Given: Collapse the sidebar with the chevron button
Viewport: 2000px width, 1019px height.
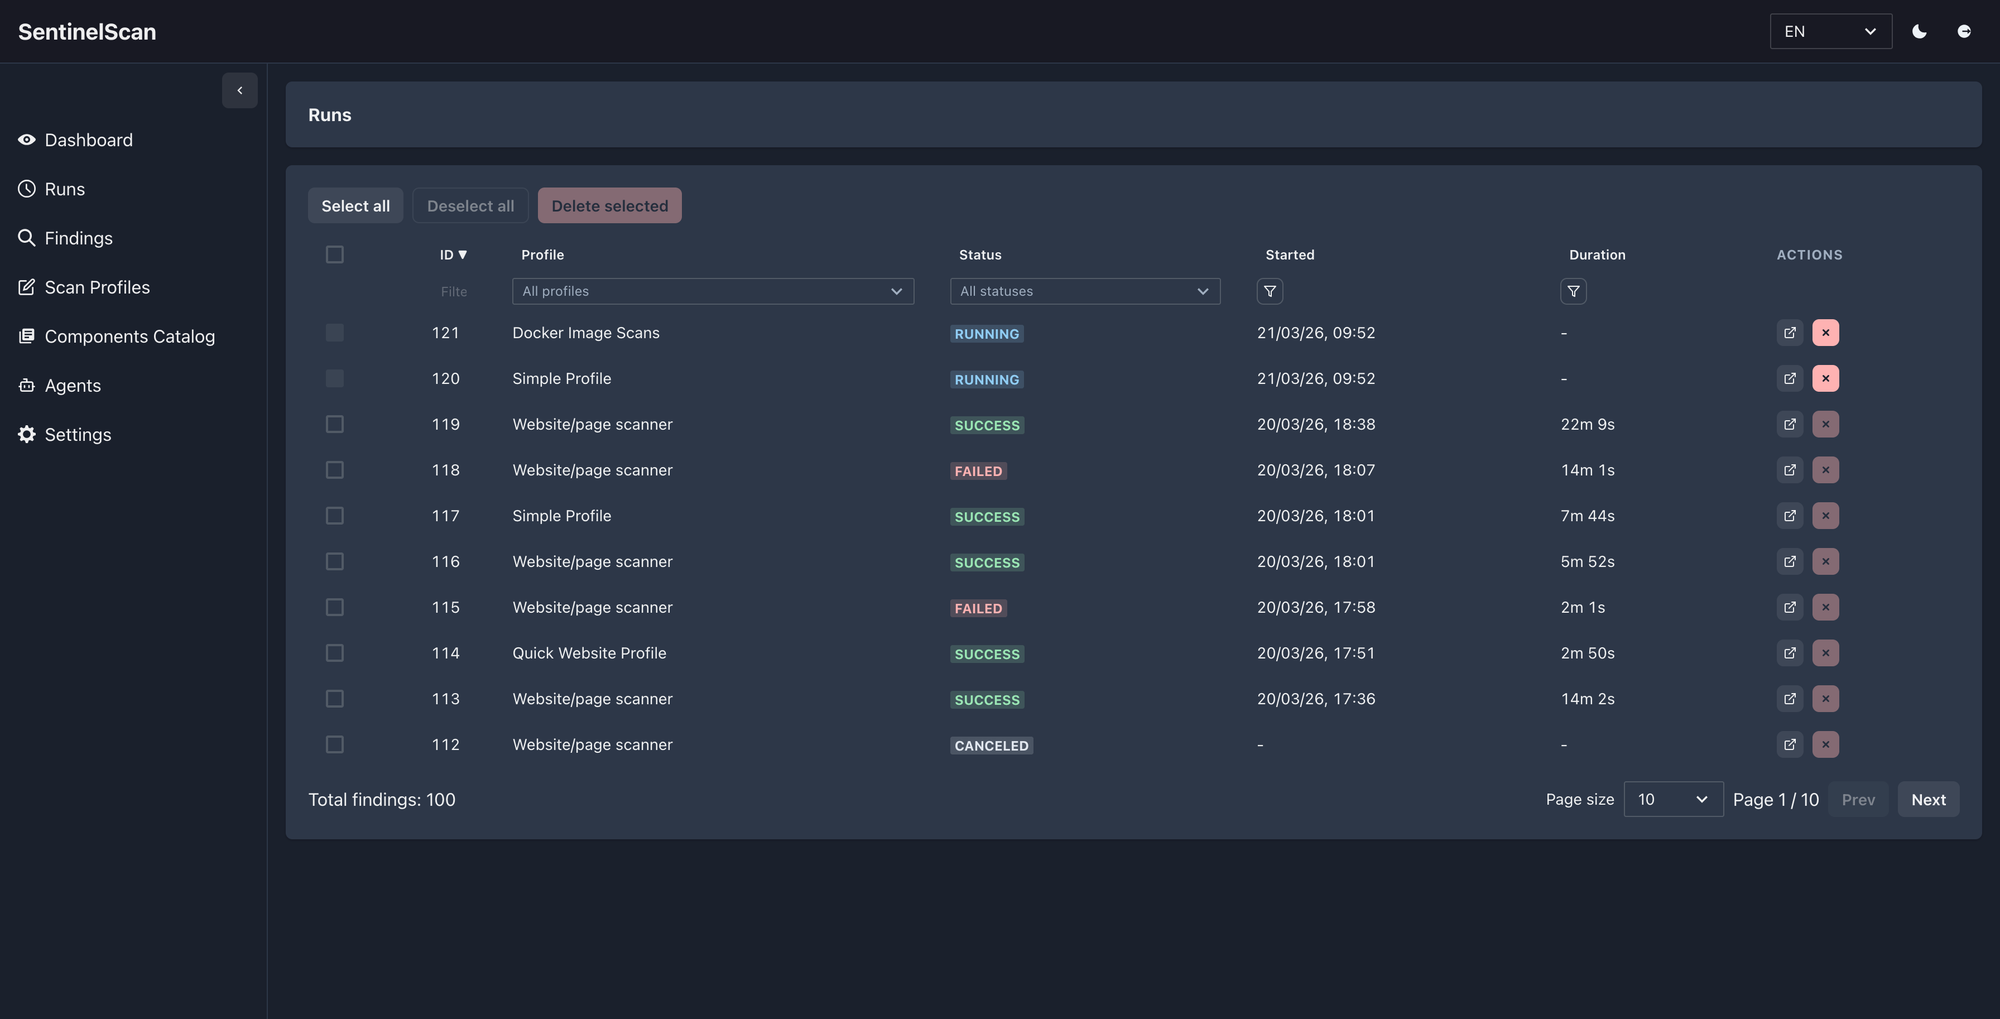Looking at the screenshot, I should pos(239,90).
